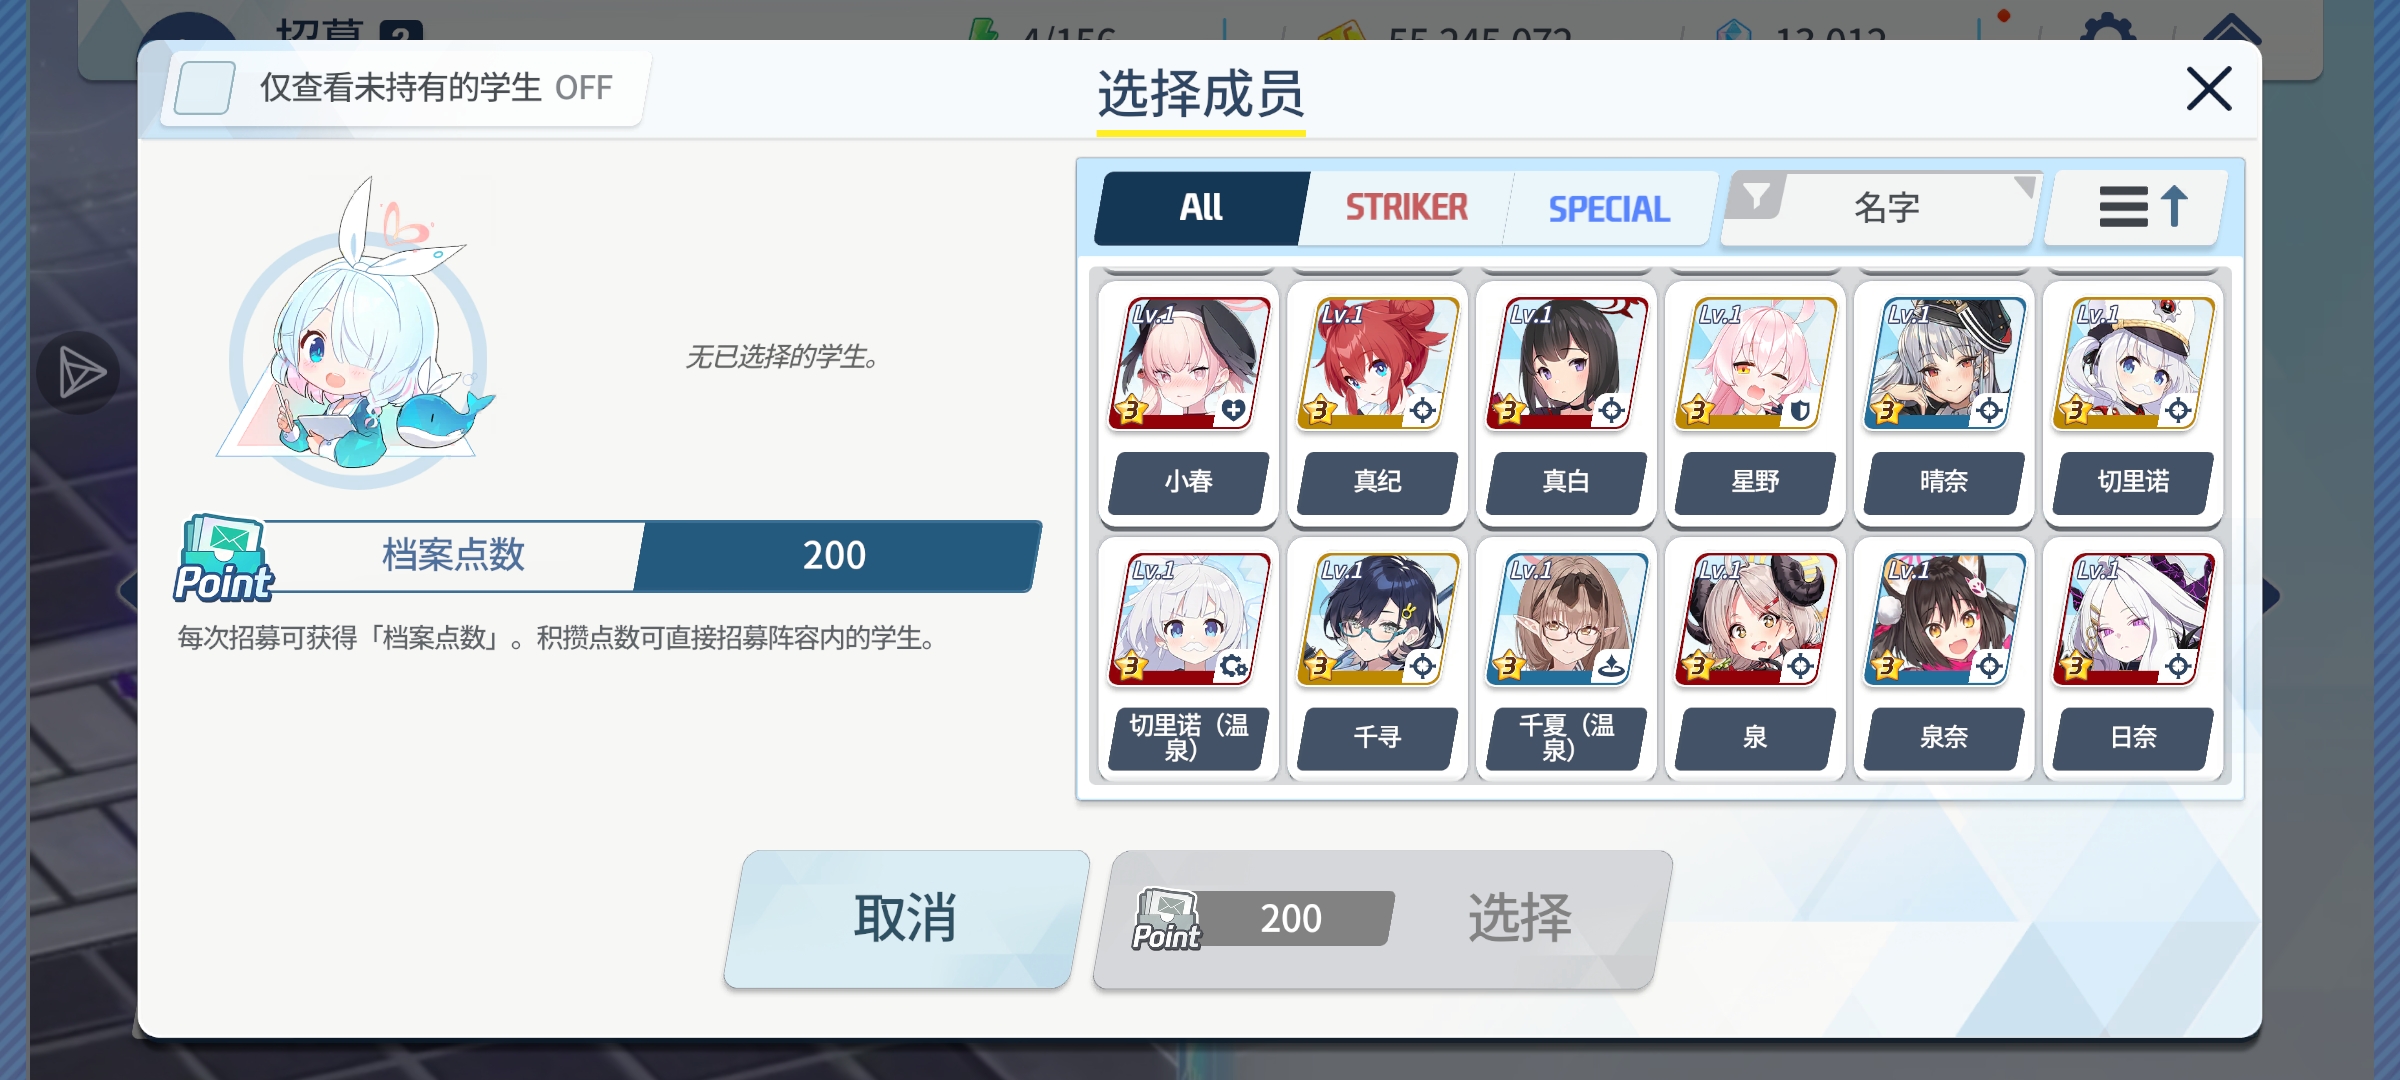Click the funnel filter icon

click(1755, 196)
